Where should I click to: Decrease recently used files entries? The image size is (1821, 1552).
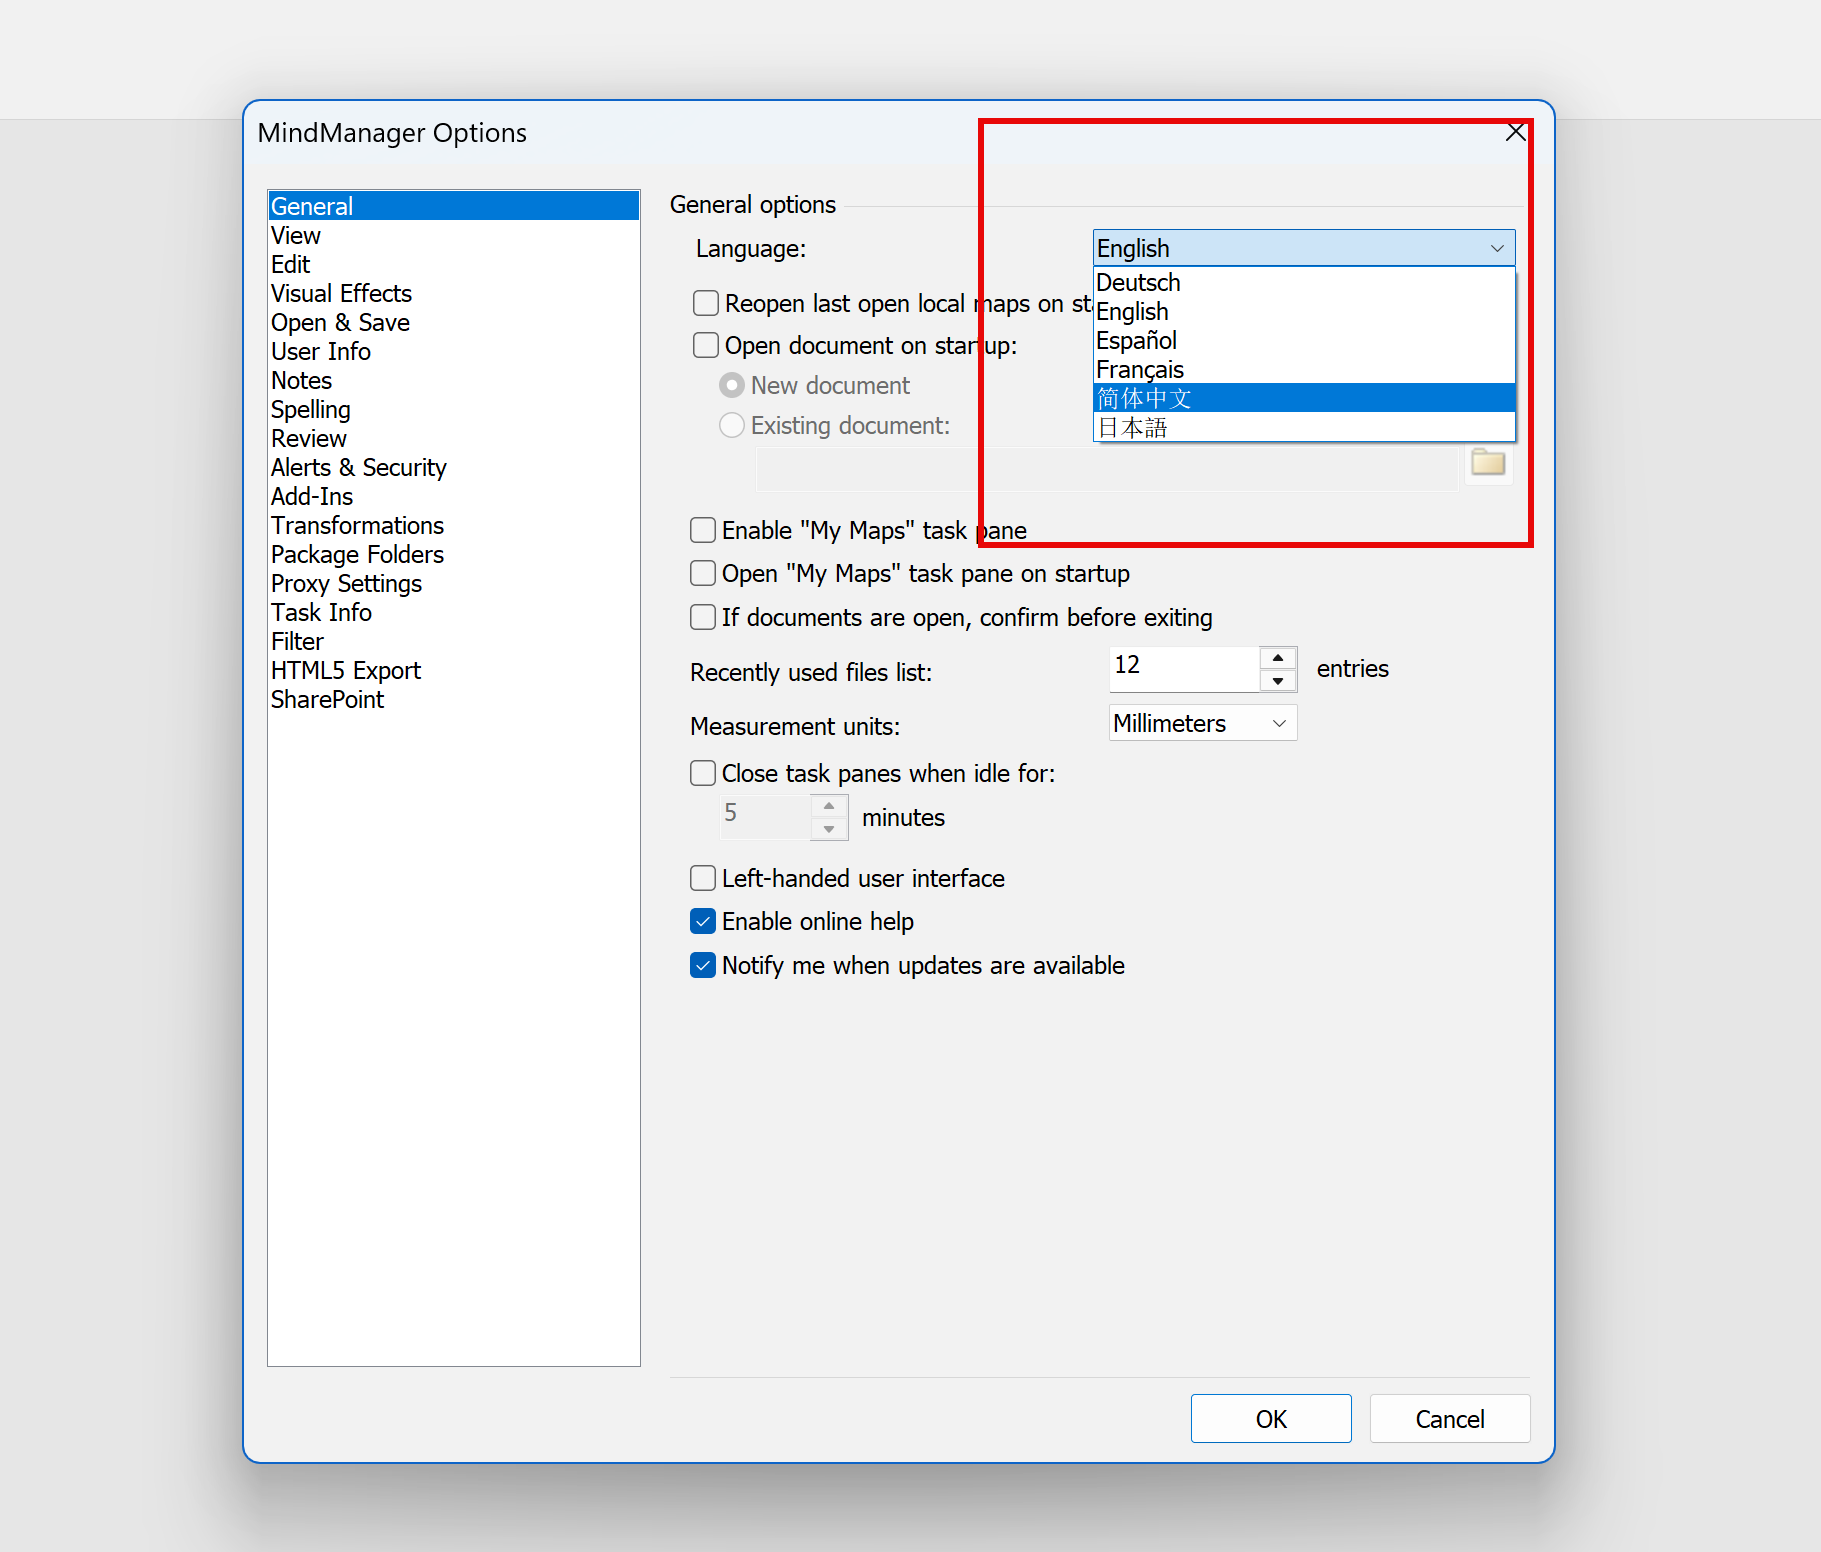[x=1277, y=681]
